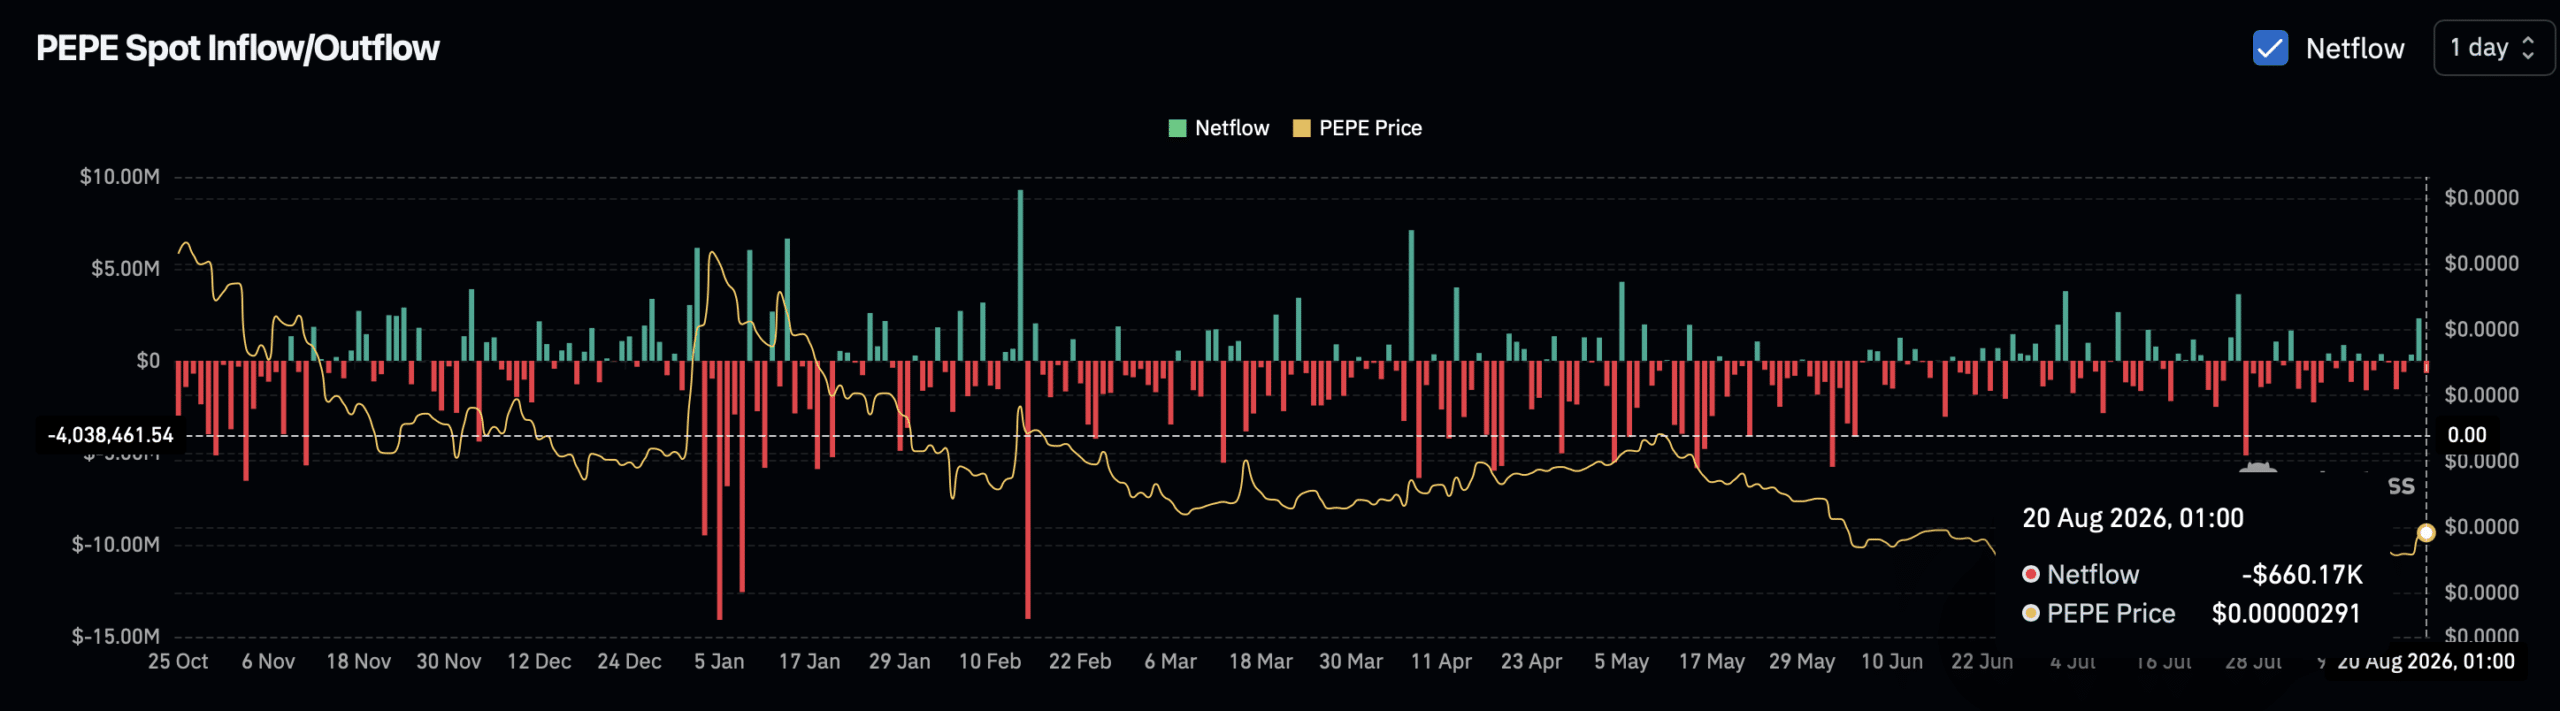Click the 10 Jun date label
Screen dimensions: 2560x711
pos(1892,662)
